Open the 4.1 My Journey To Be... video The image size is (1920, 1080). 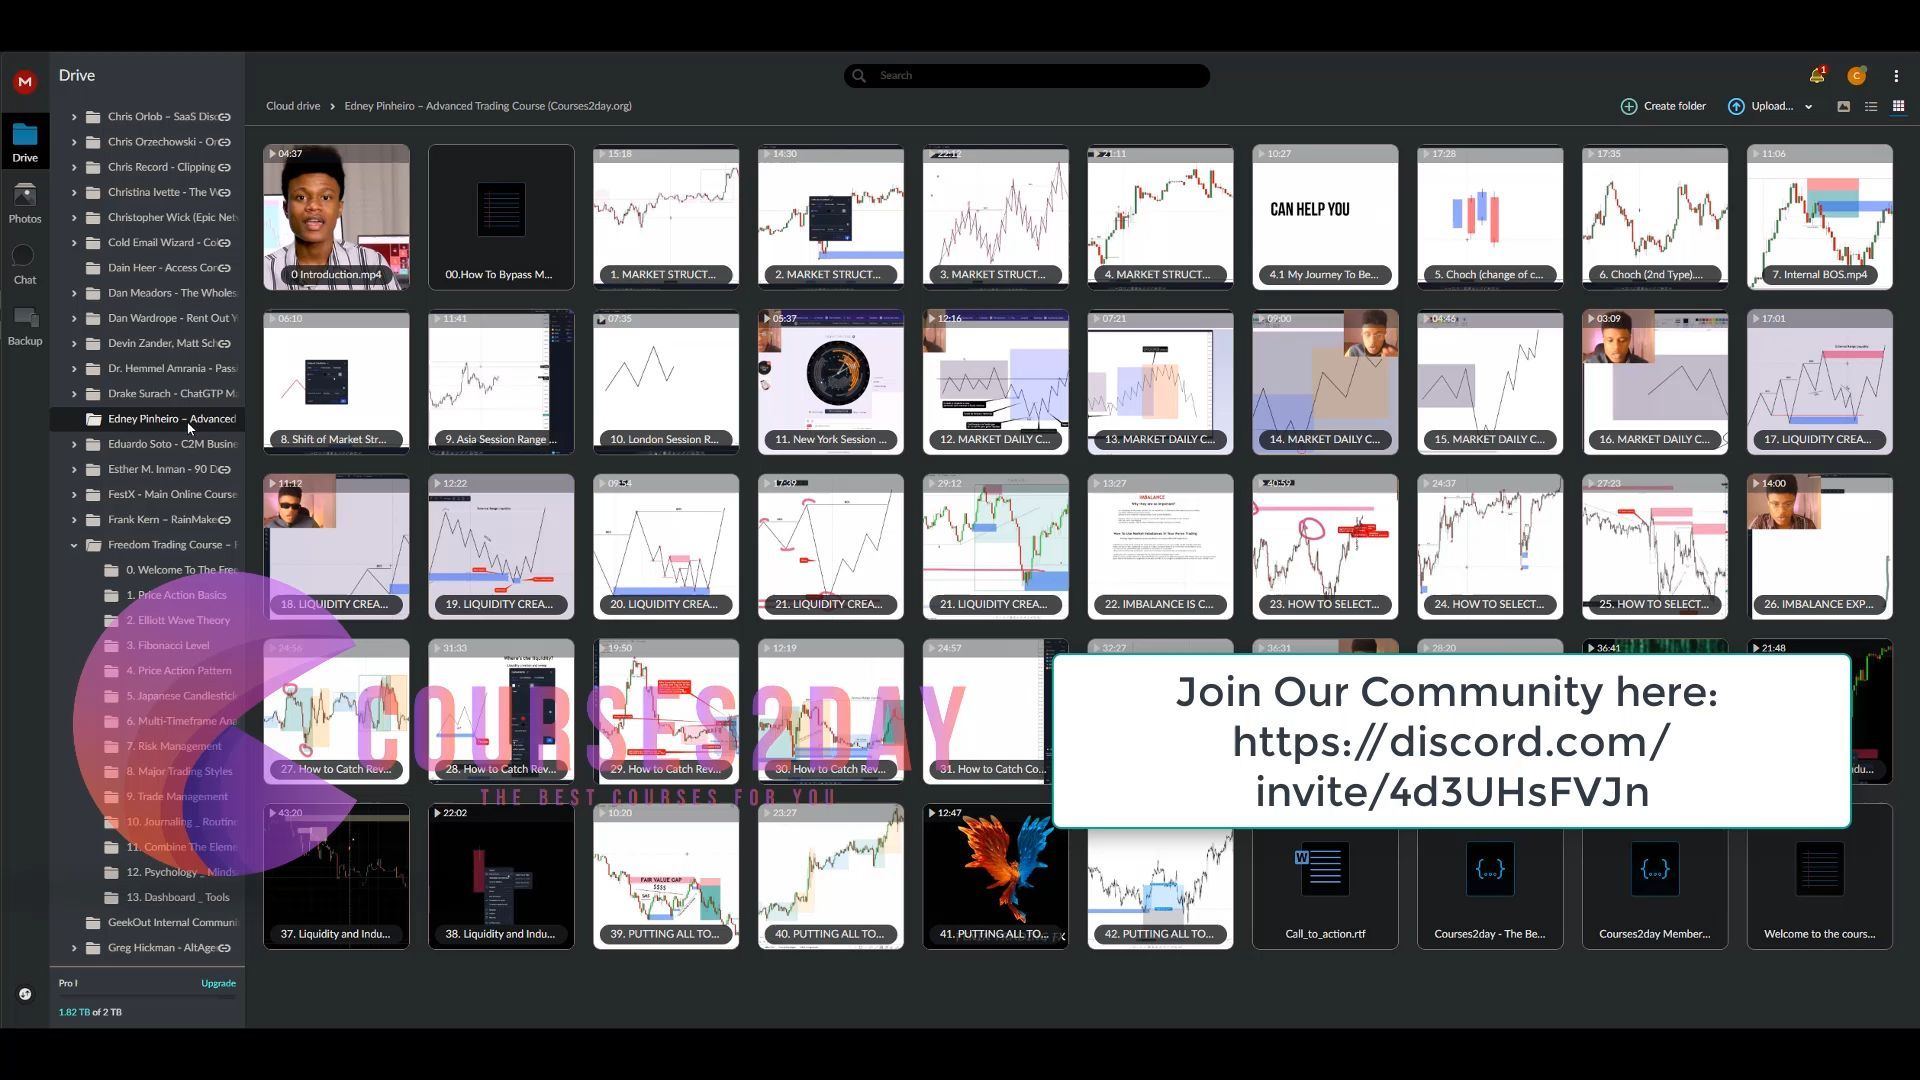point(1325,217)
